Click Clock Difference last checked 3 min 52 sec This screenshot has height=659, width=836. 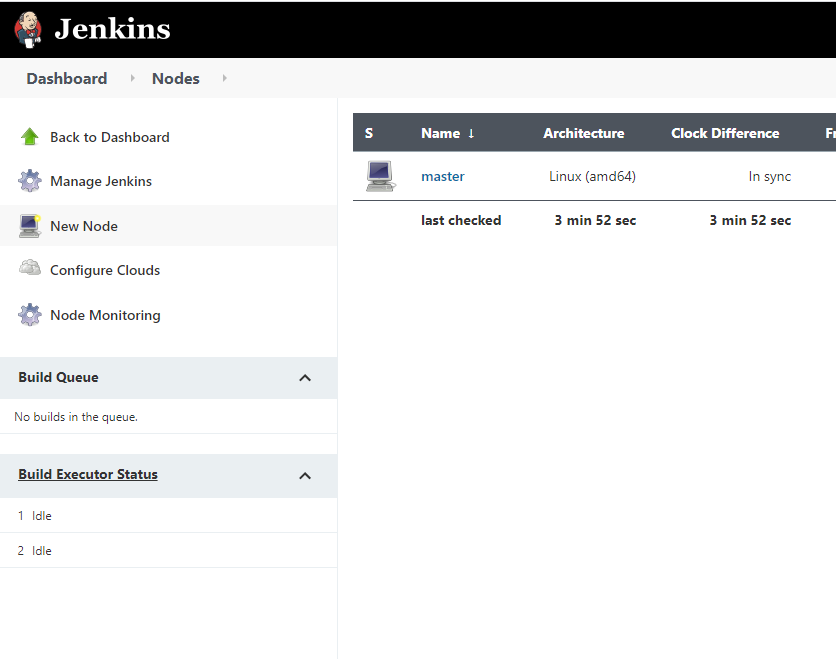tap(750, 220)
